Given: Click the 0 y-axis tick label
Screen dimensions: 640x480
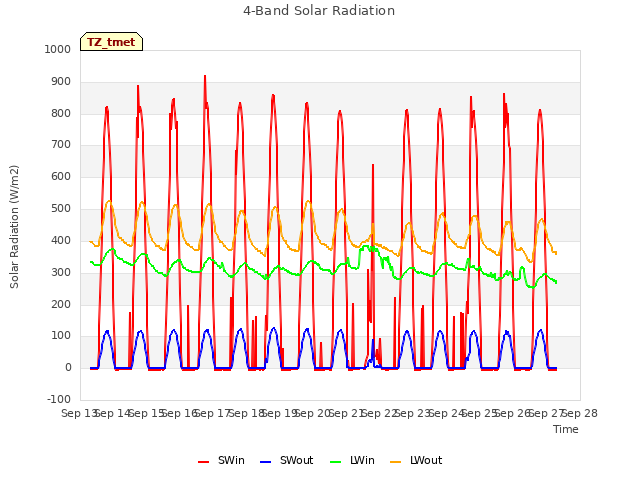Looking at the screenshot, I should [68, 367].
